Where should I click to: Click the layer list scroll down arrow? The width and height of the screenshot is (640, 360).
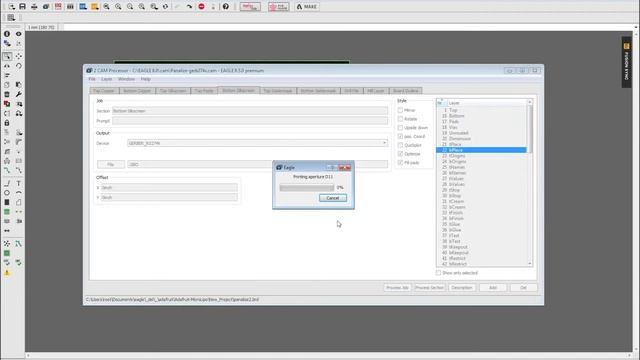pos(530,264)
